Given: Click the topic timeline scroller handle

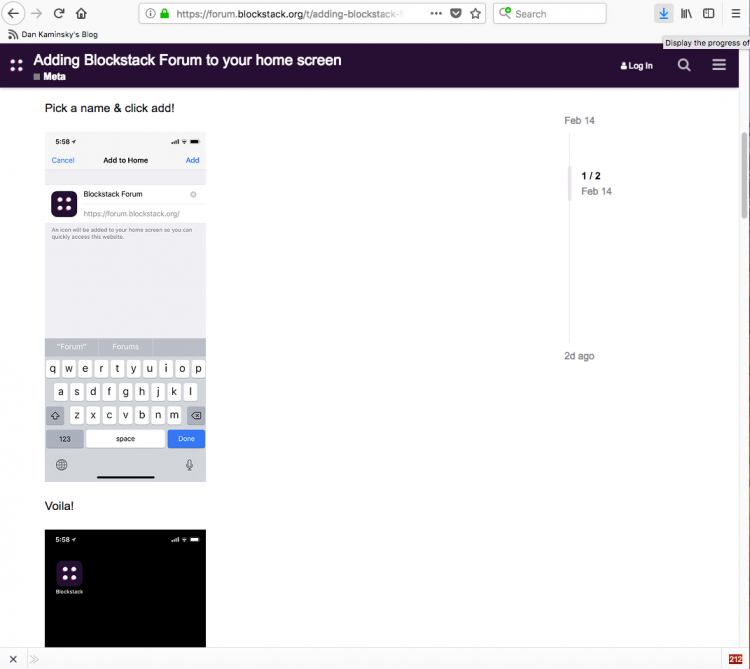Looking at the screenshot, I should pos(569,183).
